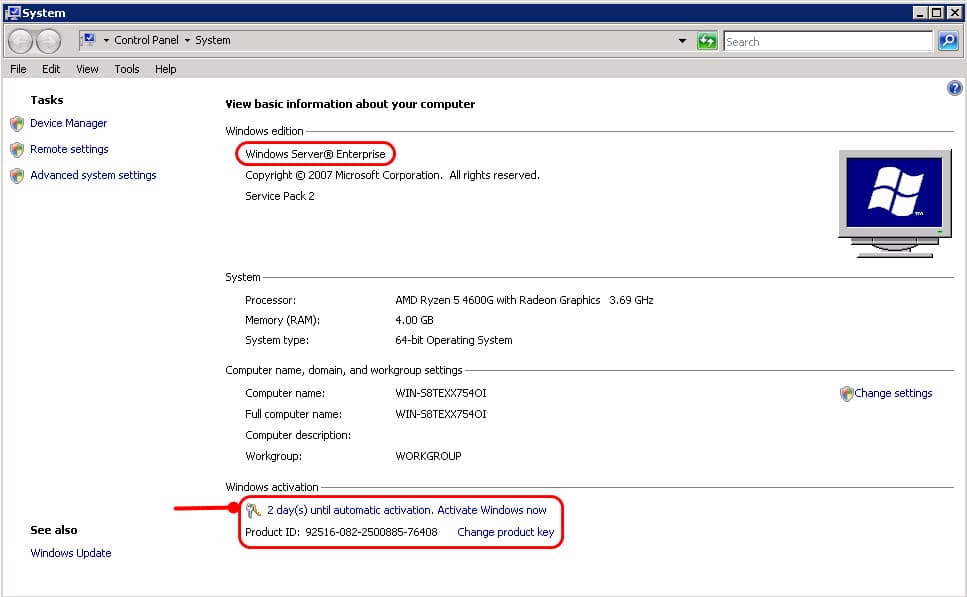Click the Computer description label
This screenshot has height=597, width=967.
[298, 435]
